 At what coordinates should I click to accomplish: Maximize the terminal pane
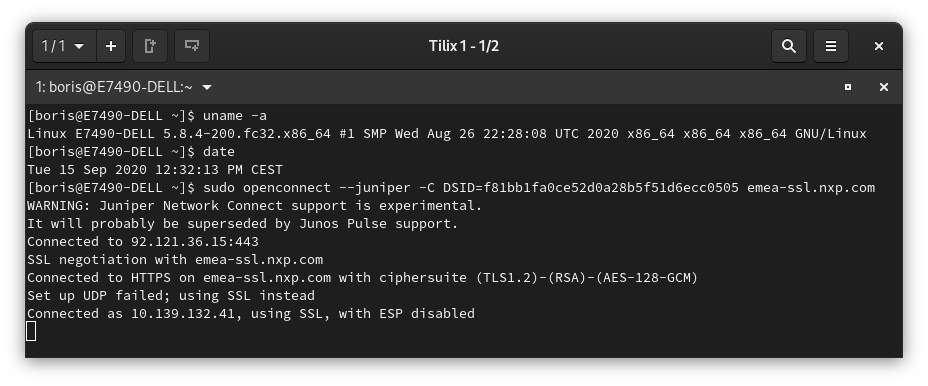[848, 87]
